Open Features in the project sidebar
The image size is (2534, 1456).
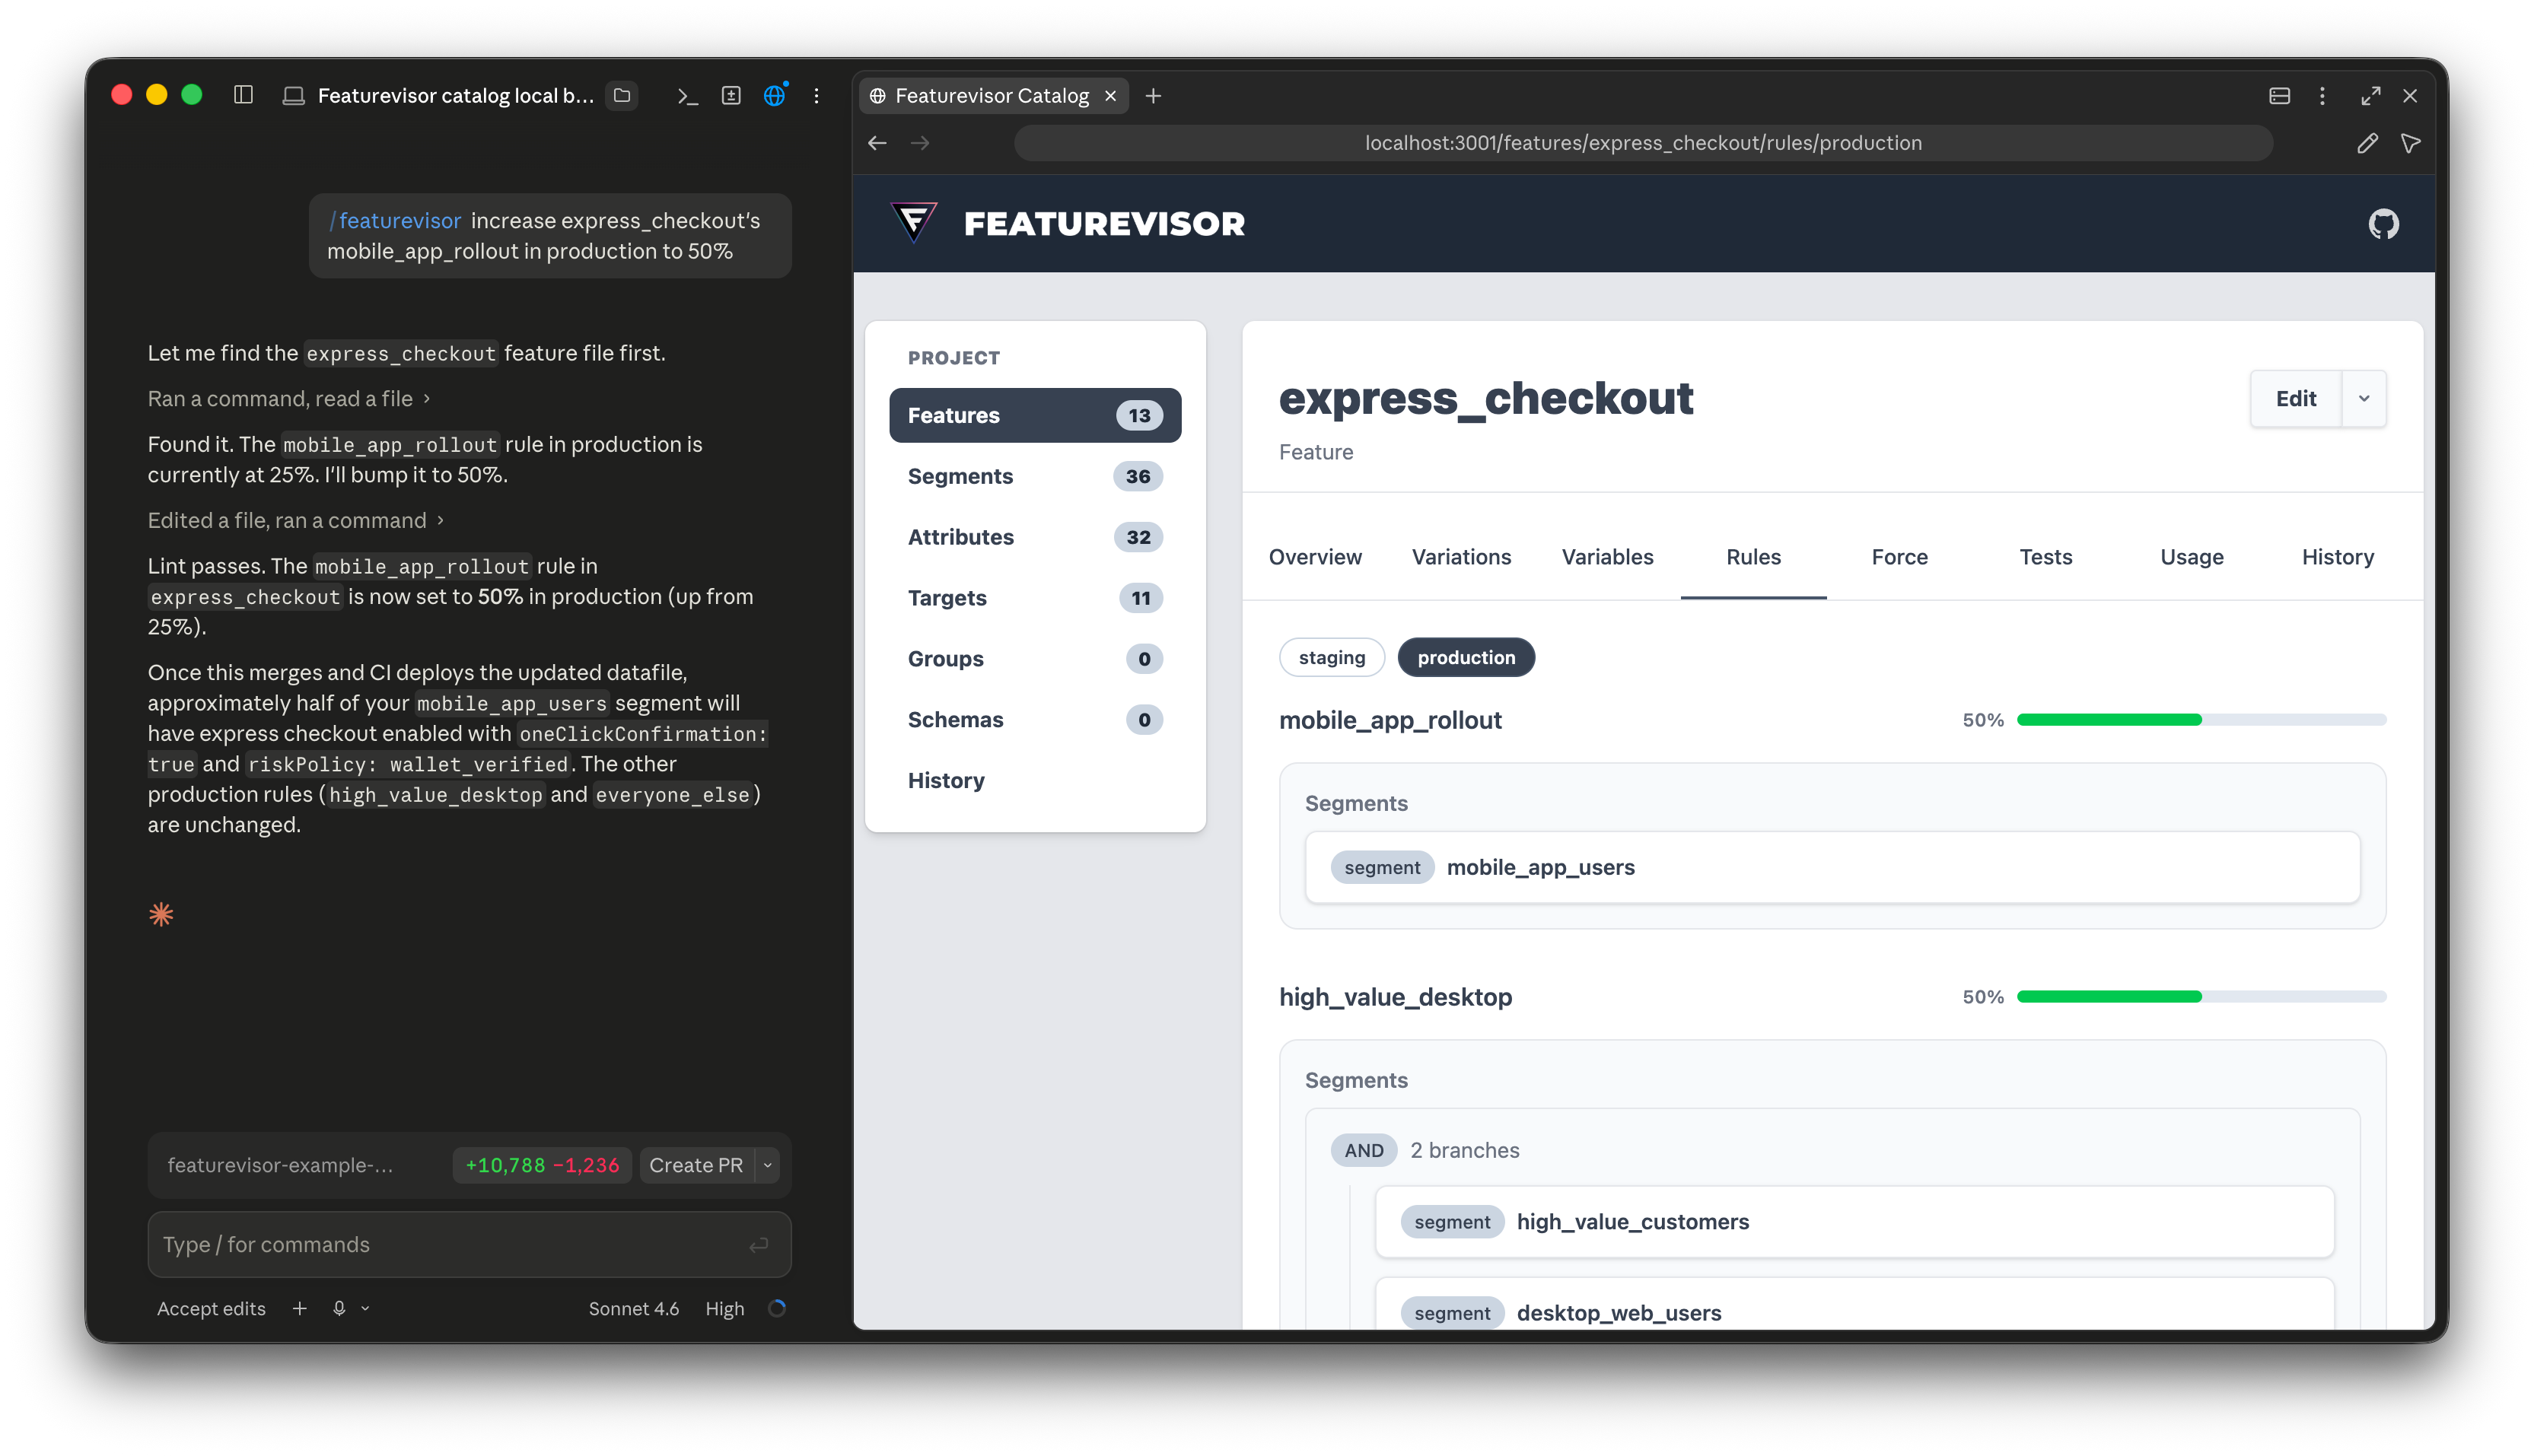pyautogui.click(x=1034, y=415)
